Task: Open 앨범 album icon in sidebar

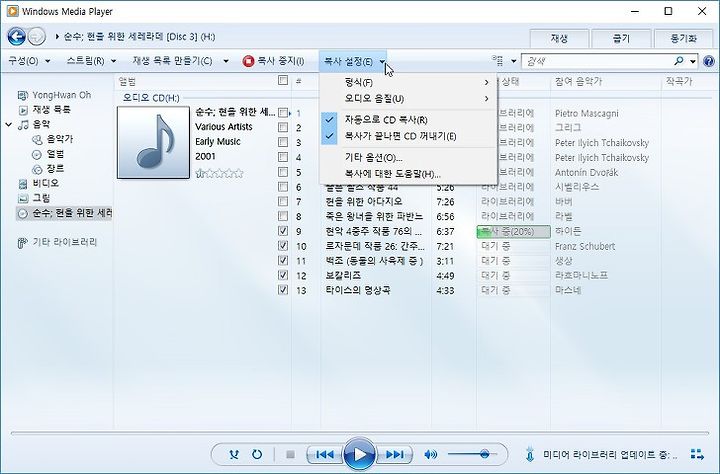Action: tap(37, 154)
